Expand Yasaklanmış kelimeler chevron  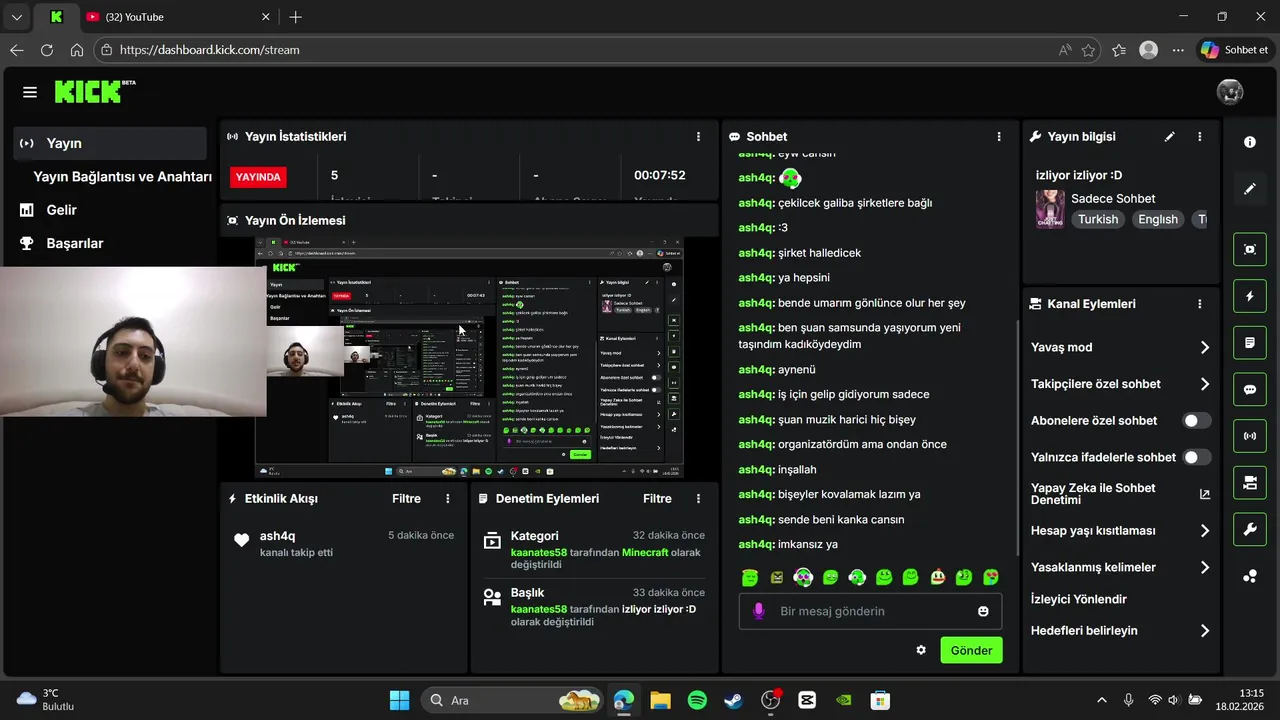[x=1204, y=567]
